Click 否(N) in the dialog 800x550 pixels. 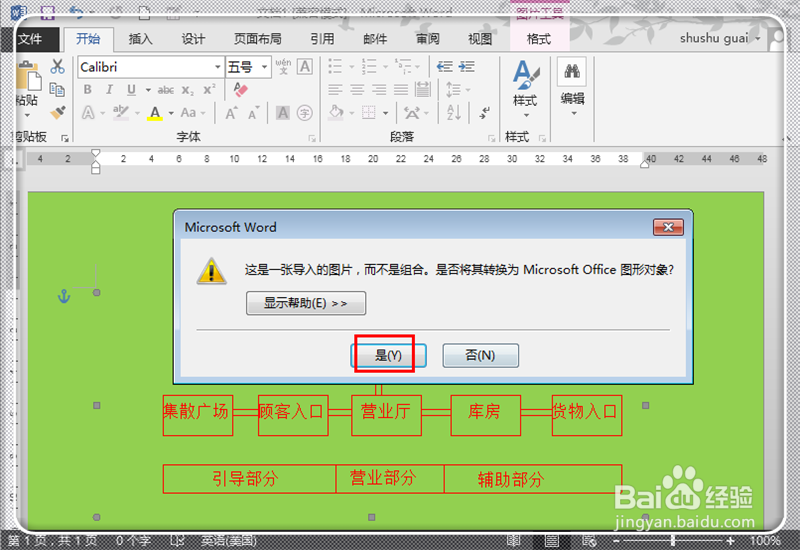tap(481, 356)
